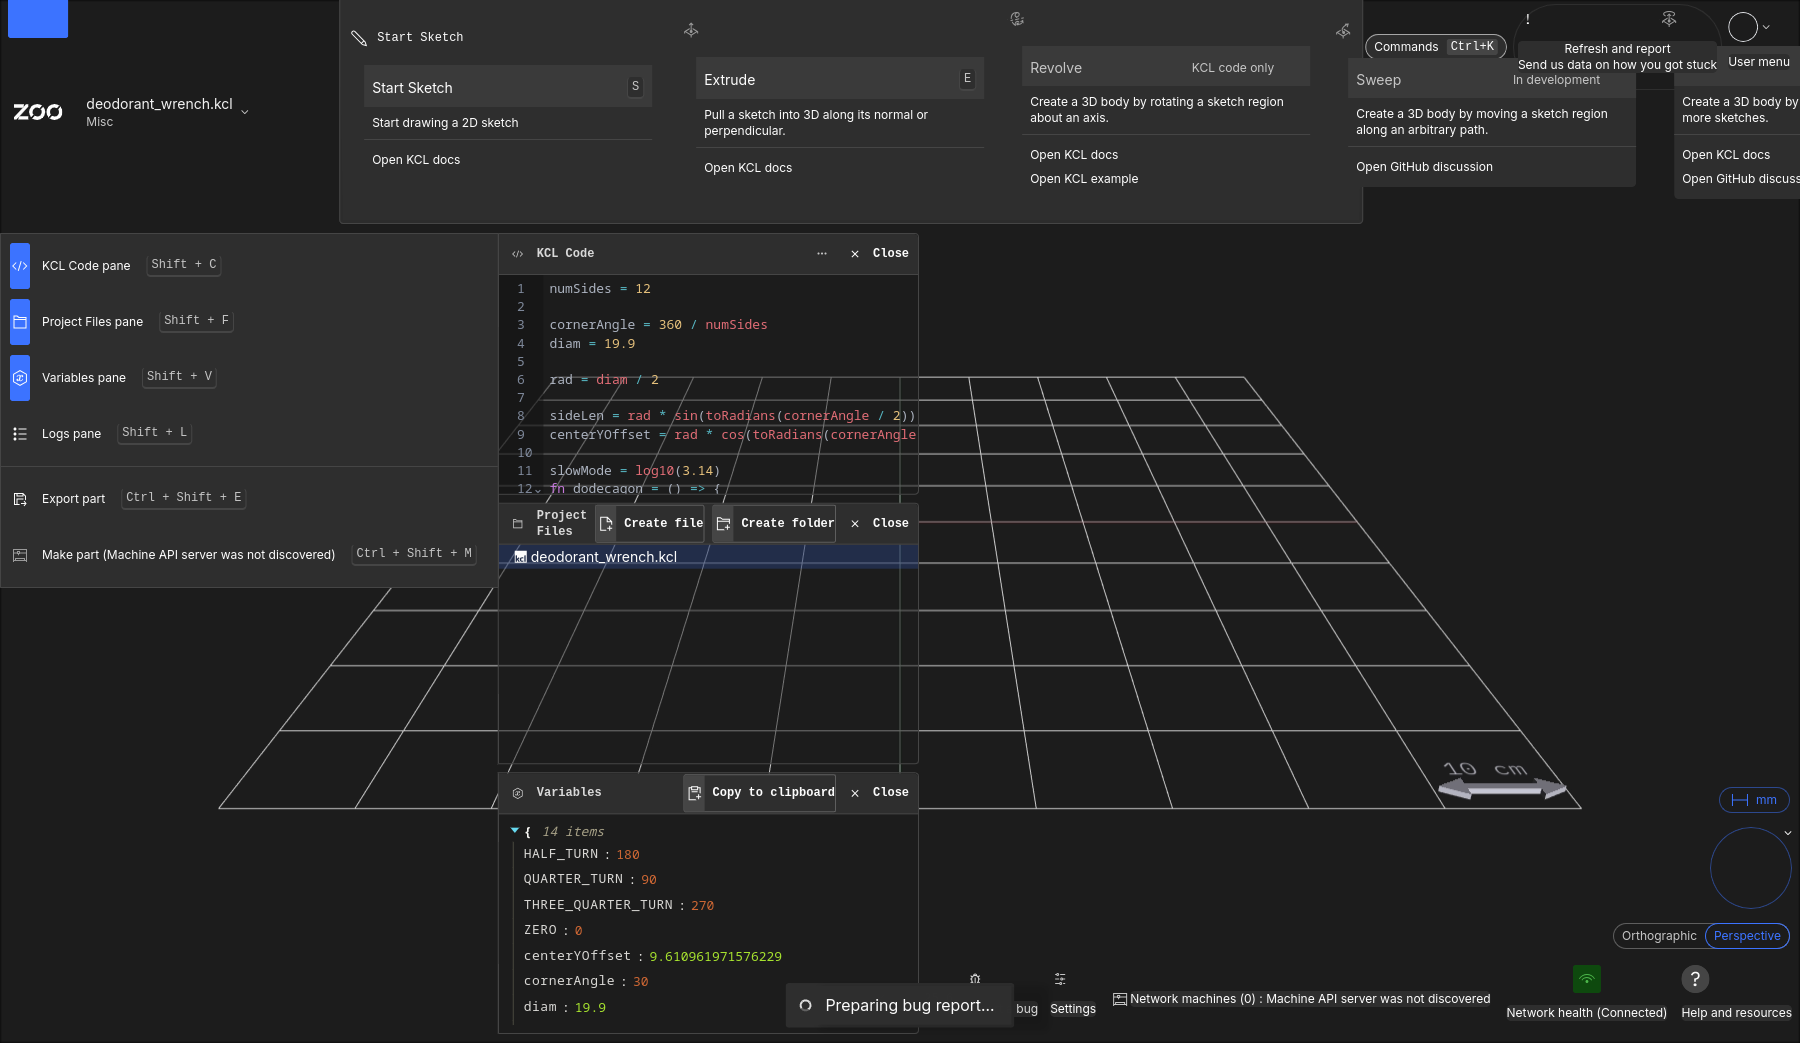Click the cornerAngle : 30 variable row
The width and height of the screenshot is (1800, 1043).
[585, 982]
